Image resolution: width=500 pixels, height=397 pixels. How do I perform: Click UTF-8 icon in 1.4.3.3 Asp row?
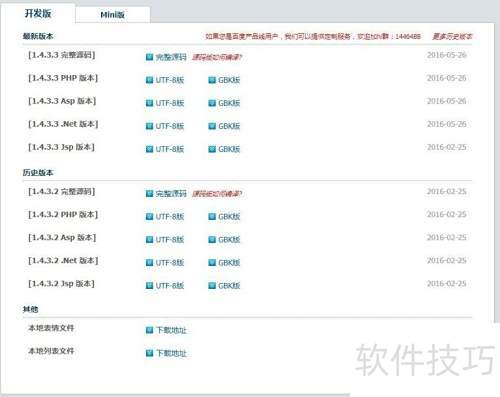click(149, 103)
